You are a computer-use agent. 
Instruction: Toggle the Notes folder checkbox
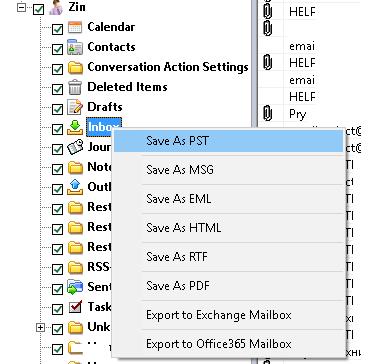57,169
